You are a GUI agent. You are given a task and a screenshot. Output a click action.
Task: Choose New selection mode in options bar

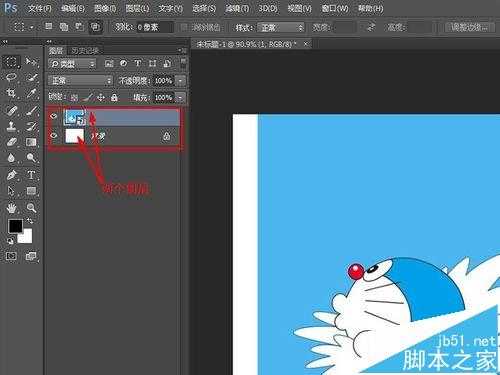pyautogui.click(x=49, y=26)
